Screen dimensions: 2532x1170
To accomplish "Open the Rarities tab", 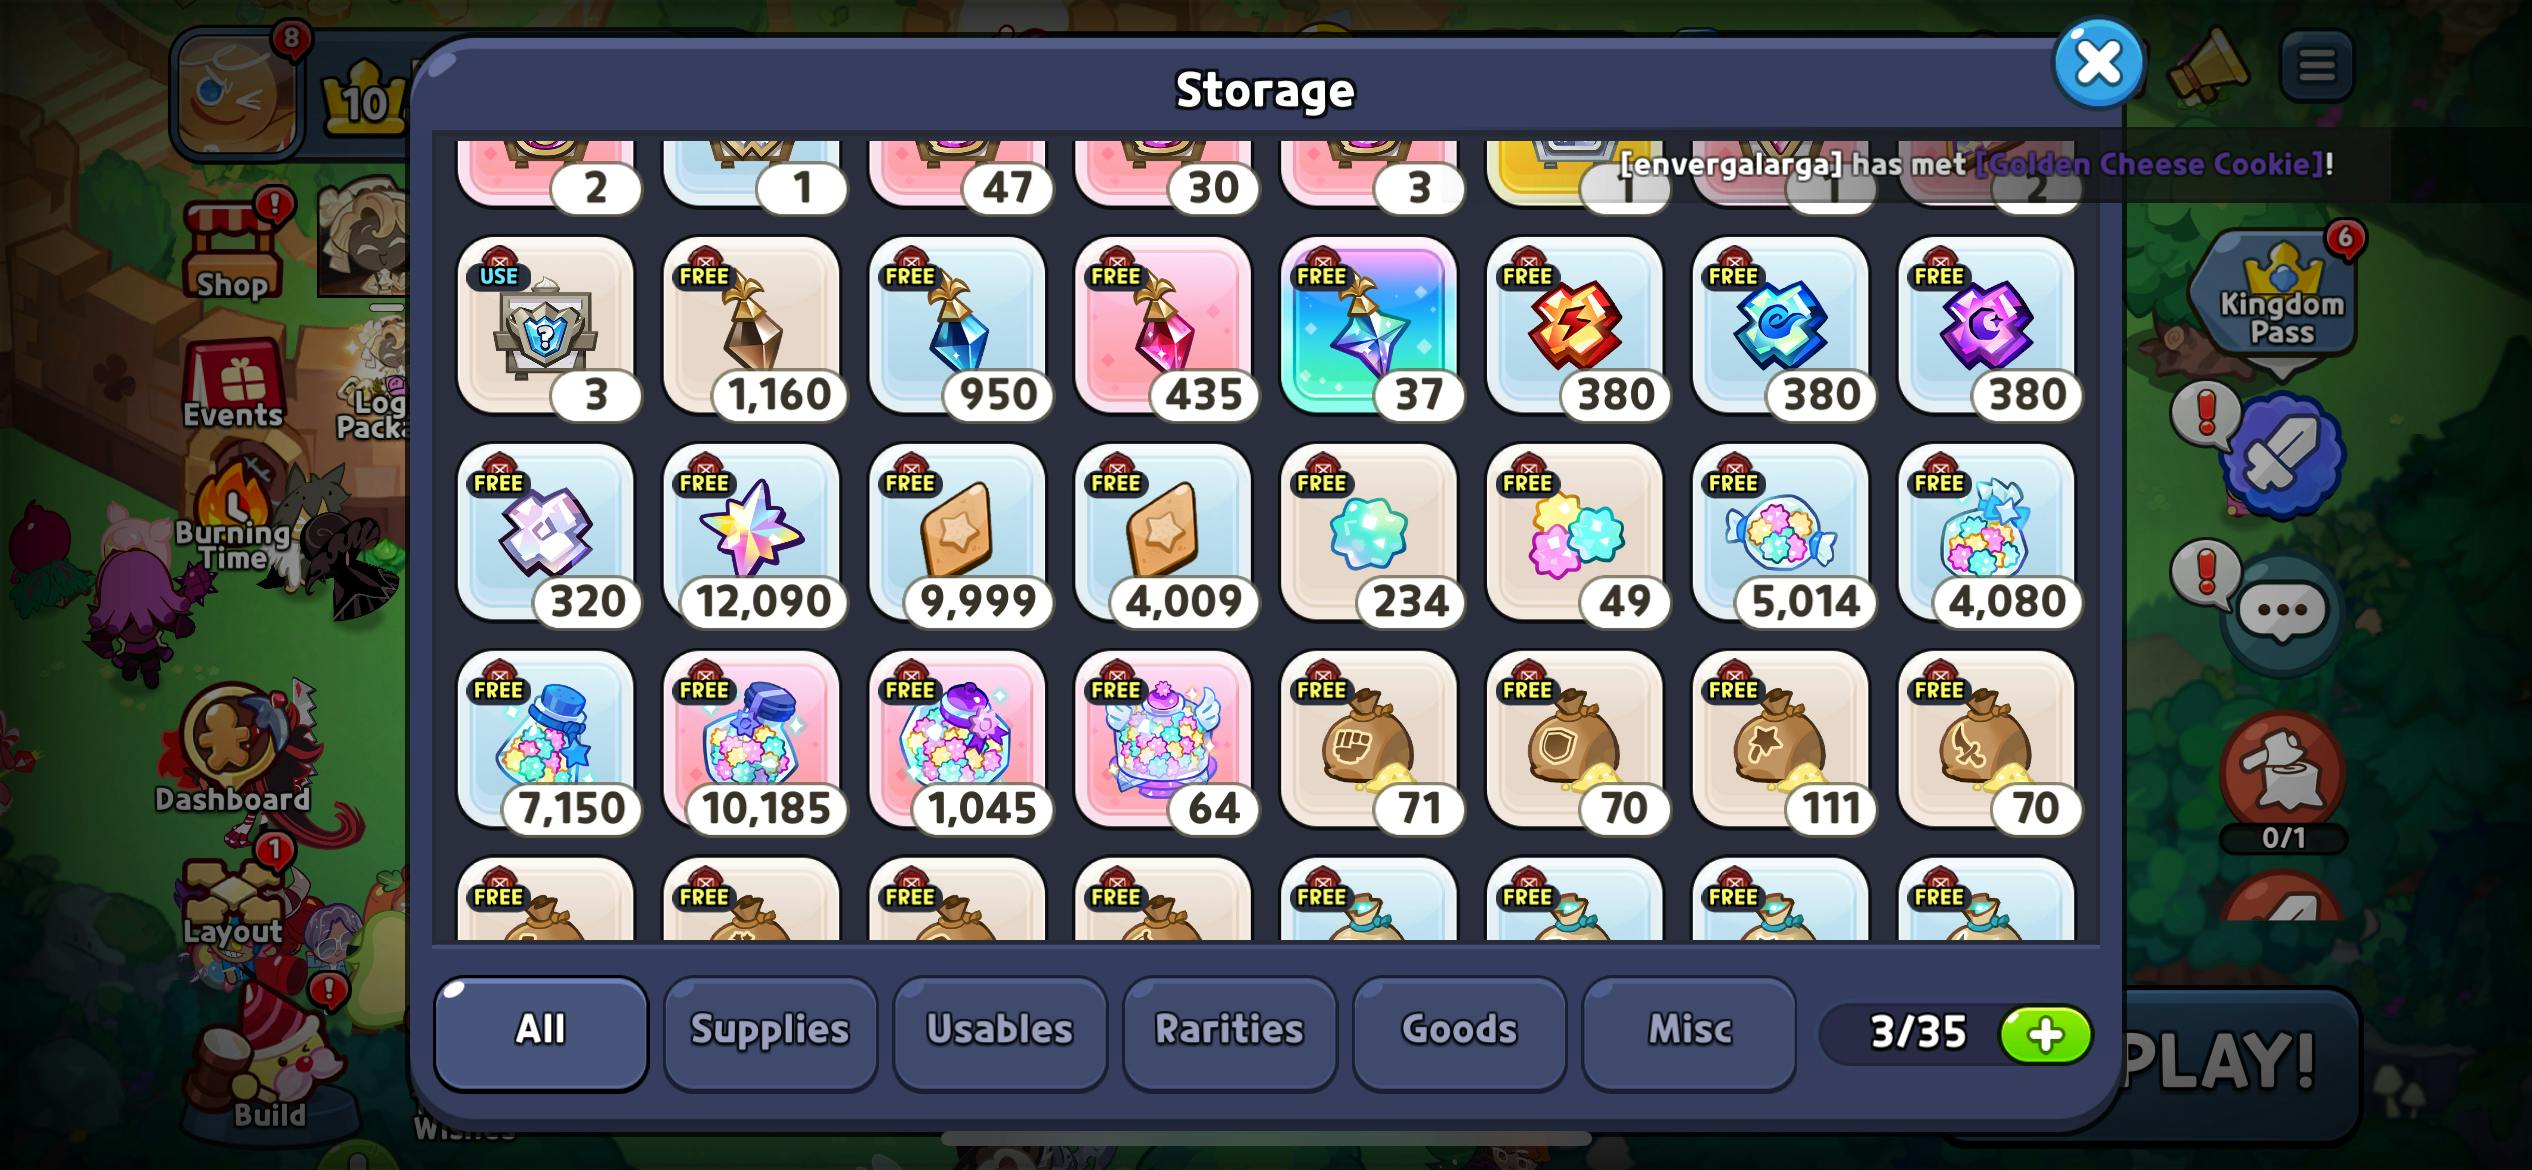I will tap(1230, 1032).
